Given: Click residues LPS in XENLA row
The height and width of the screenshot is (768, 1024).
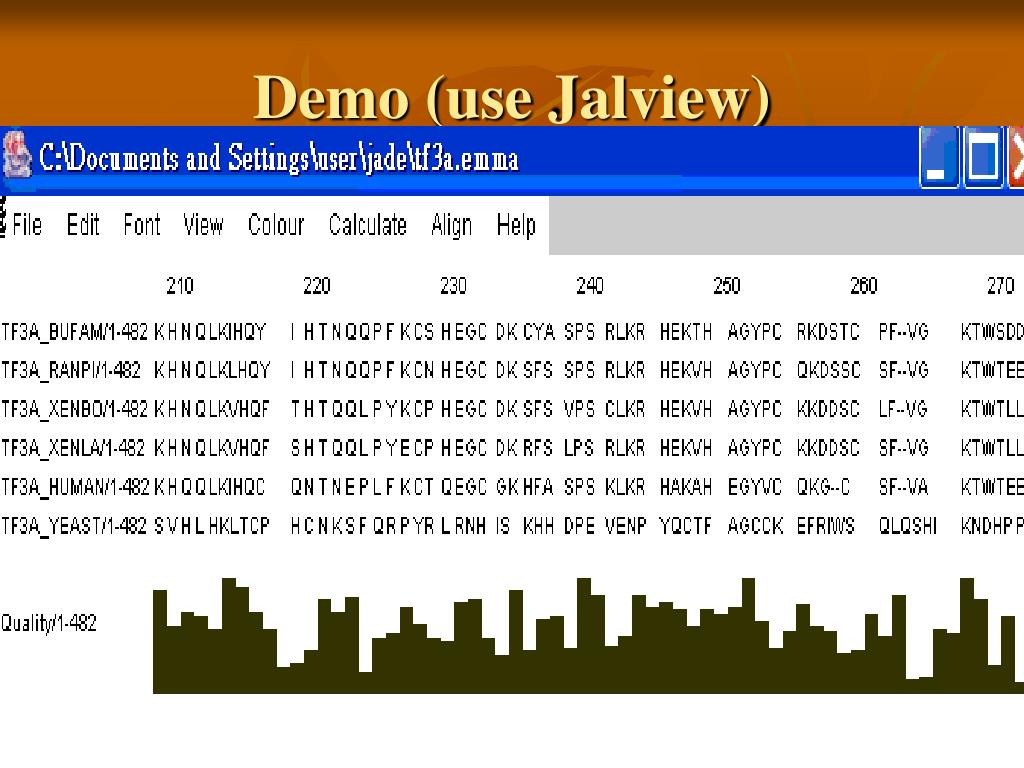Looking at the screenshot, I should click(579, 448).
